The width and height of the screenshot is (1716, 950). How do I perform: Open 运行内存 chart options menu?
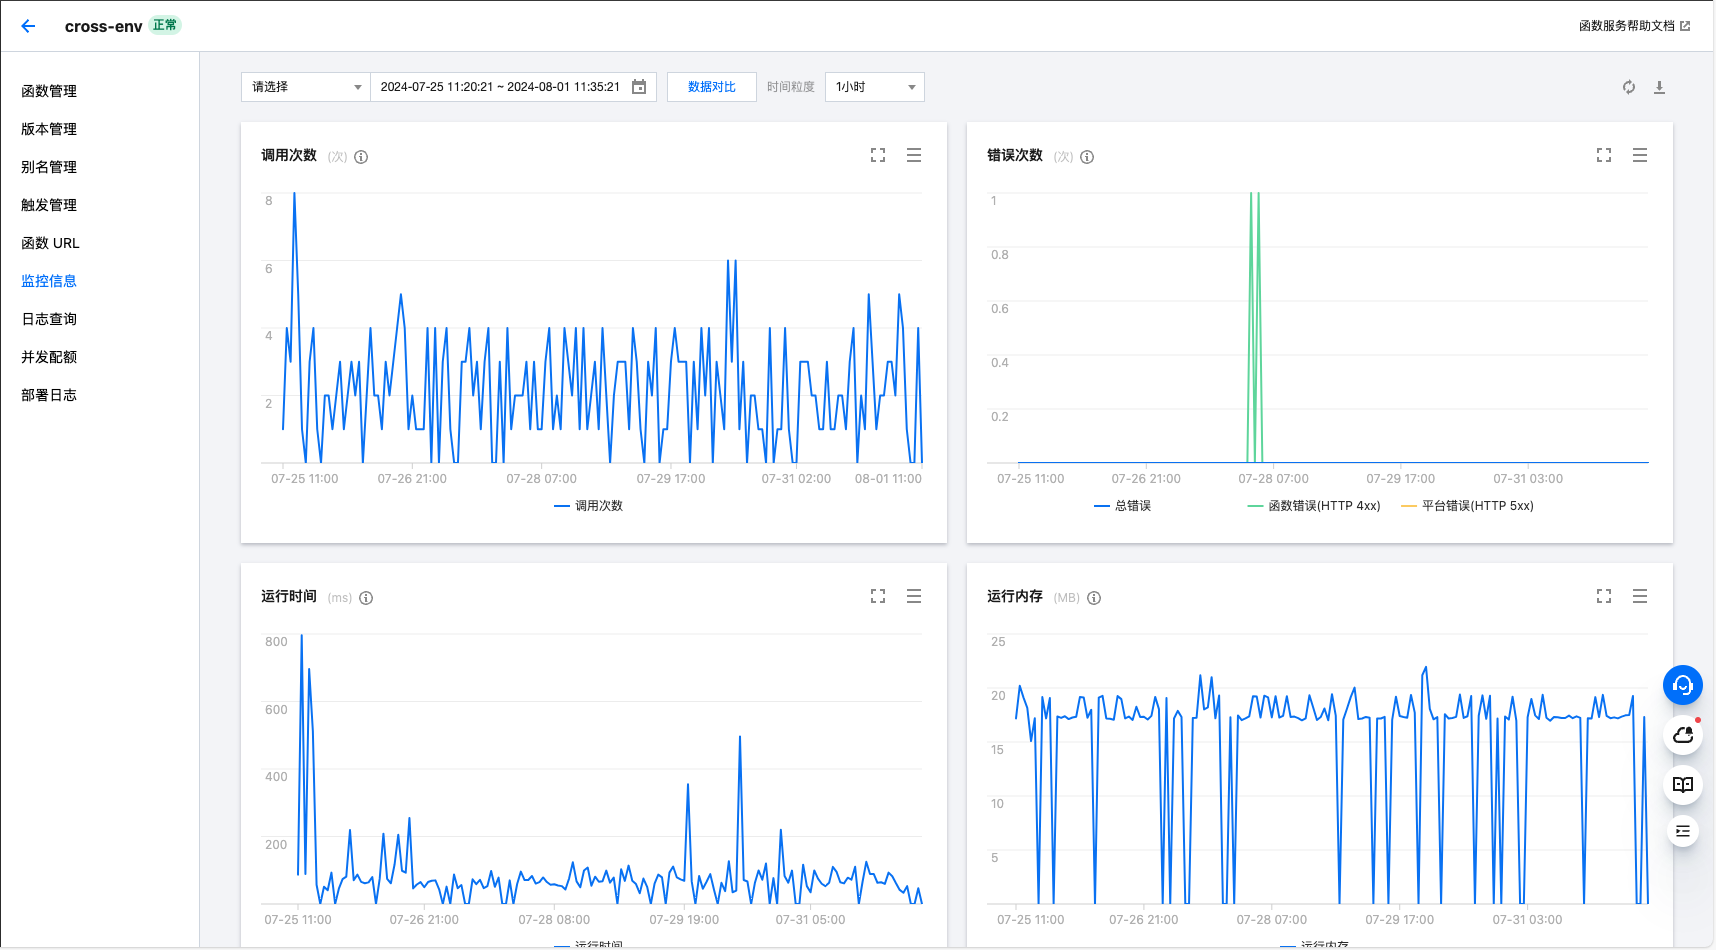1640,596
